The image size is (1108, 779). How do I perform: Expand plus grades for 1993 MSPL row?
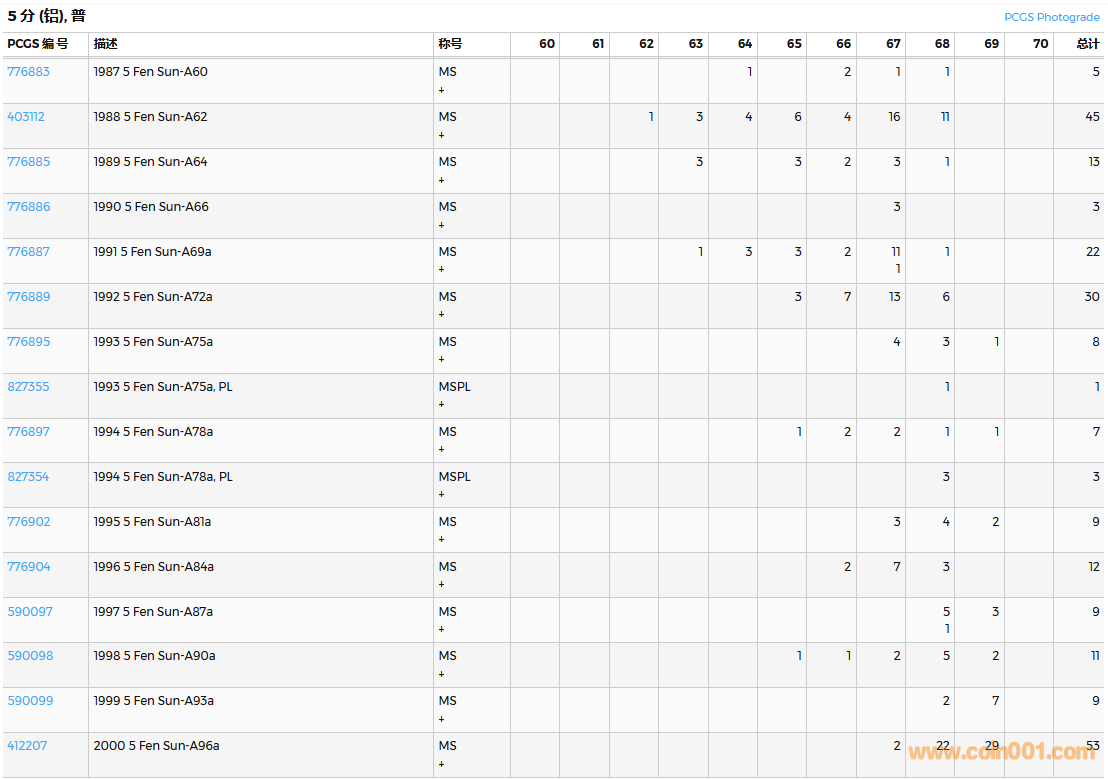[x=441, y=405]
